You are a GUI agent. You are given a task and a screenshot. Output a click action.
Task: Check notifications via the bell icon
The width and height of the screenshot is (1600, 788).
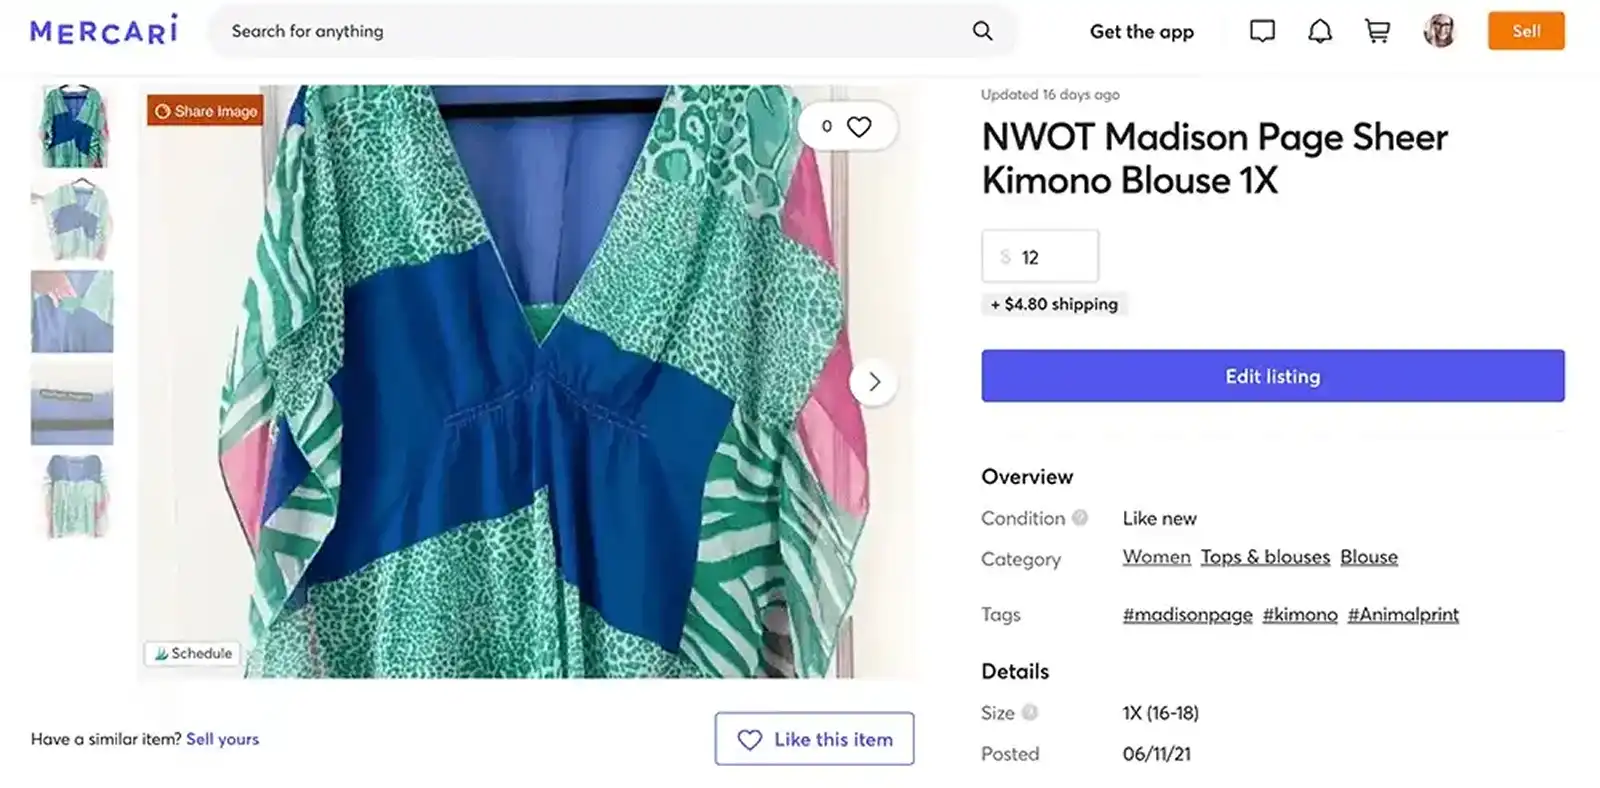[x=1320, y=31]
